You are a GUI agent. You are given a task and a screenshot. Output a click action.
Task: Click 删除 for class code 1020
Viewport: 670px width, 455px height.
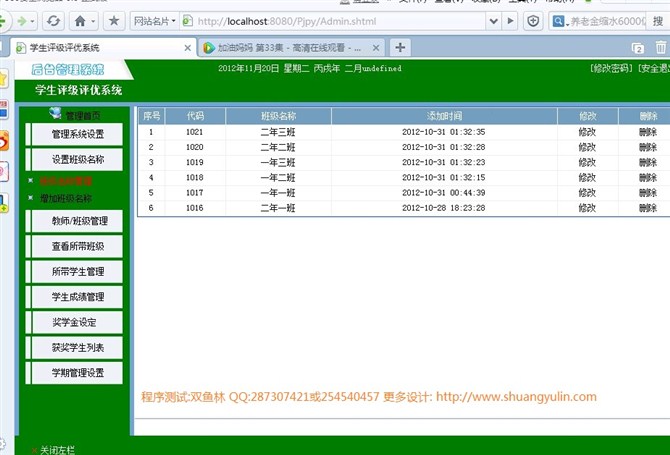tap(648, 147)
